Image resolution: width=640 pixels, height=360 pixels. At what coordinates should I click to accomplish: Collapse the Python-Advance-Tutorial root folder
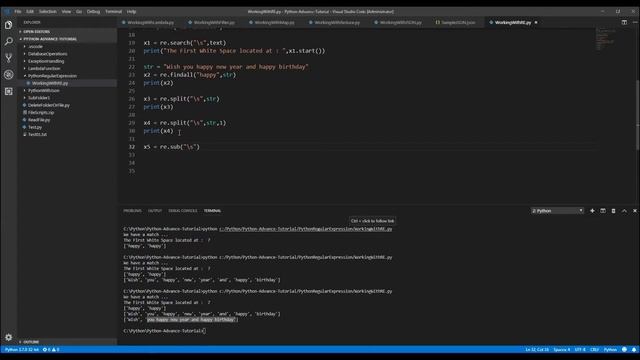pyautogui.click(x=68, y=39)
